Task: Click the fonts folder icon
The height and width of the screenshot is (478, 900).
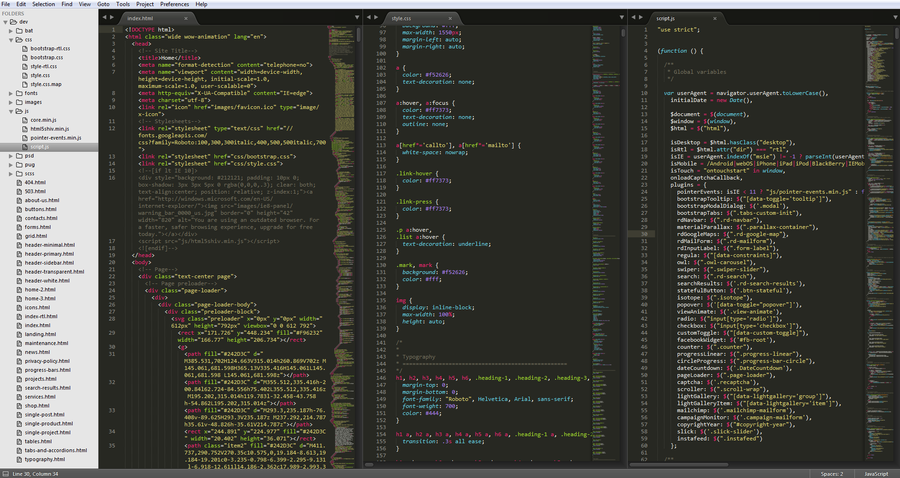Action: (x=18, y=93)
